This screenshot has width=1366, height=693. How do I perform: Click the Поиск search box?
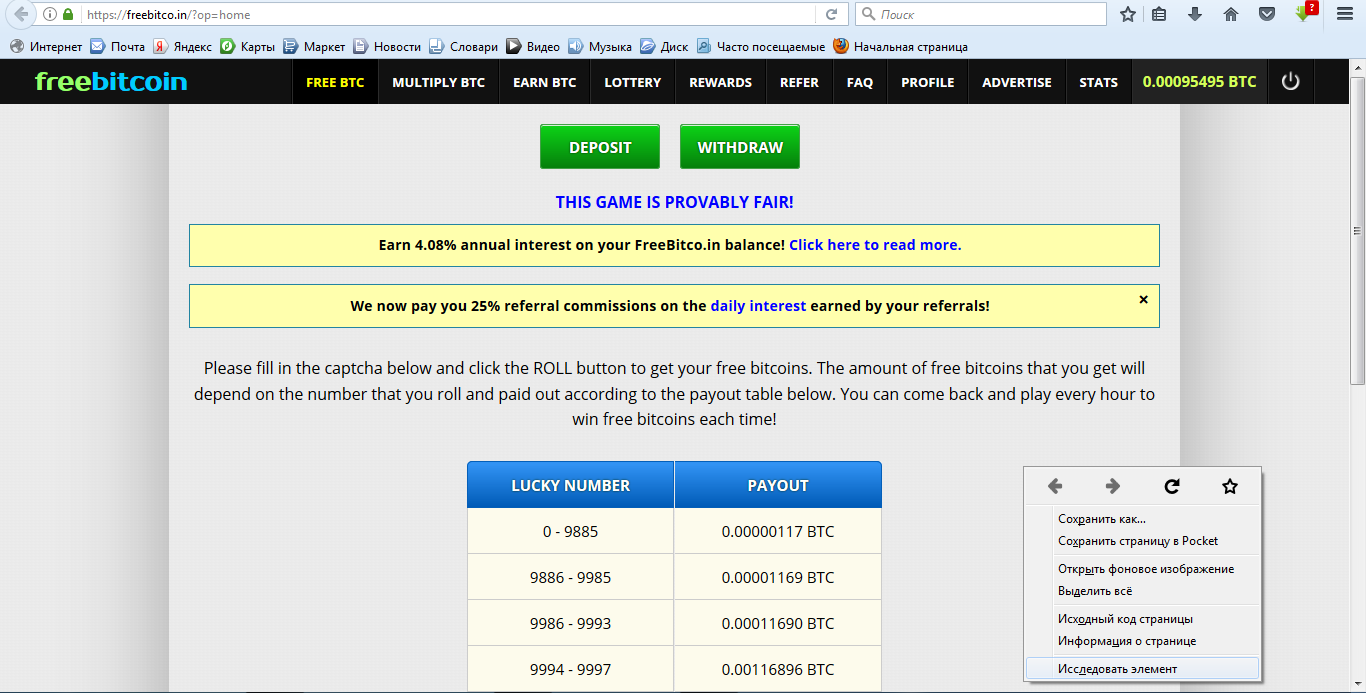pyautogui.click(x=980, y=15)
